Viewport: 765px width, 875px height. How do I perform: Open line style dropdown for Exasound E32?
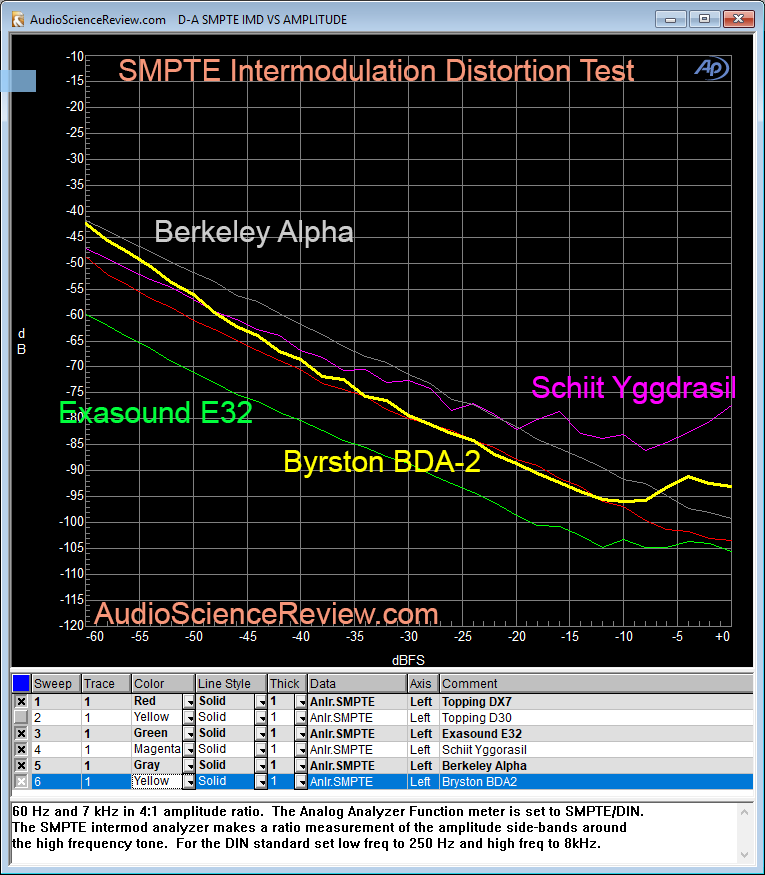tap(261, 733)
